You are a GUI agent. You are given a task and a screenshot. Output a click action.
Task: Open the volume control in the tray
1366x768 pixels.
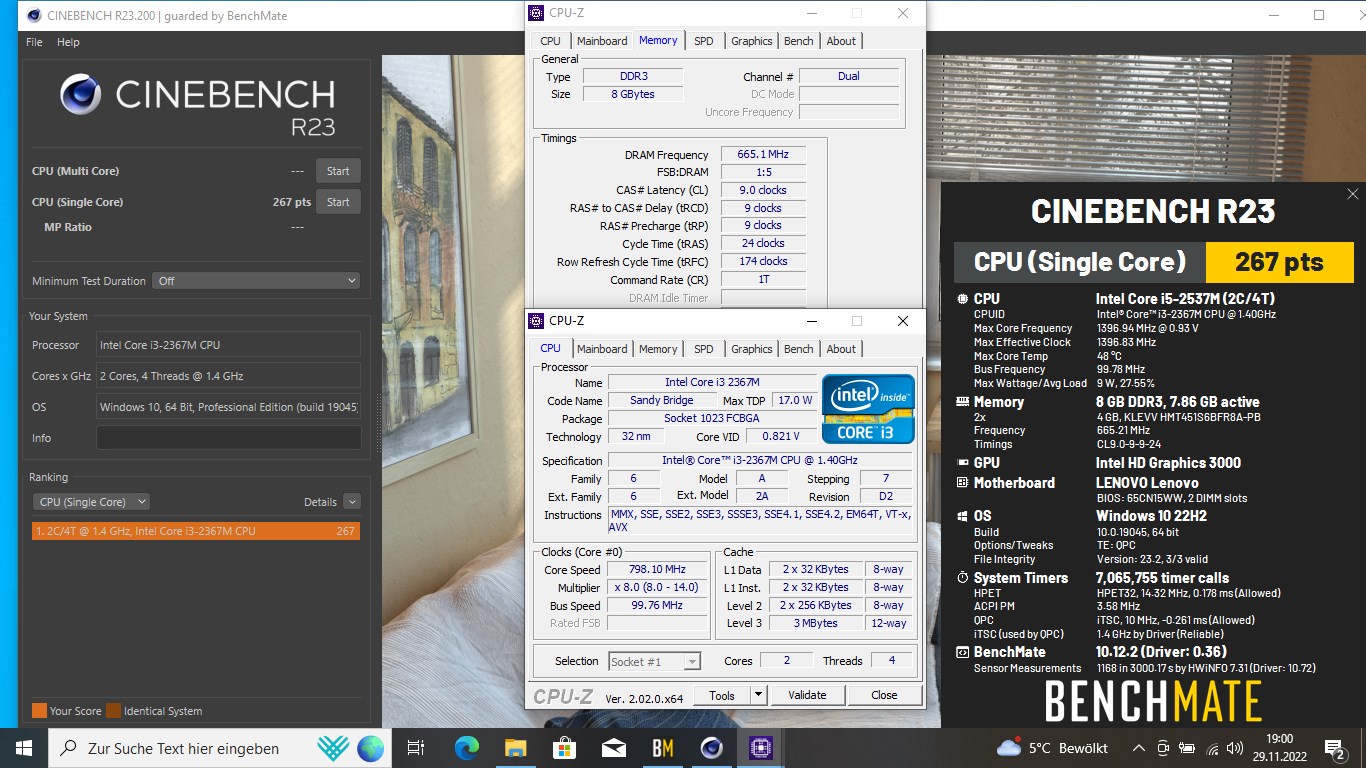point(1235,748)
